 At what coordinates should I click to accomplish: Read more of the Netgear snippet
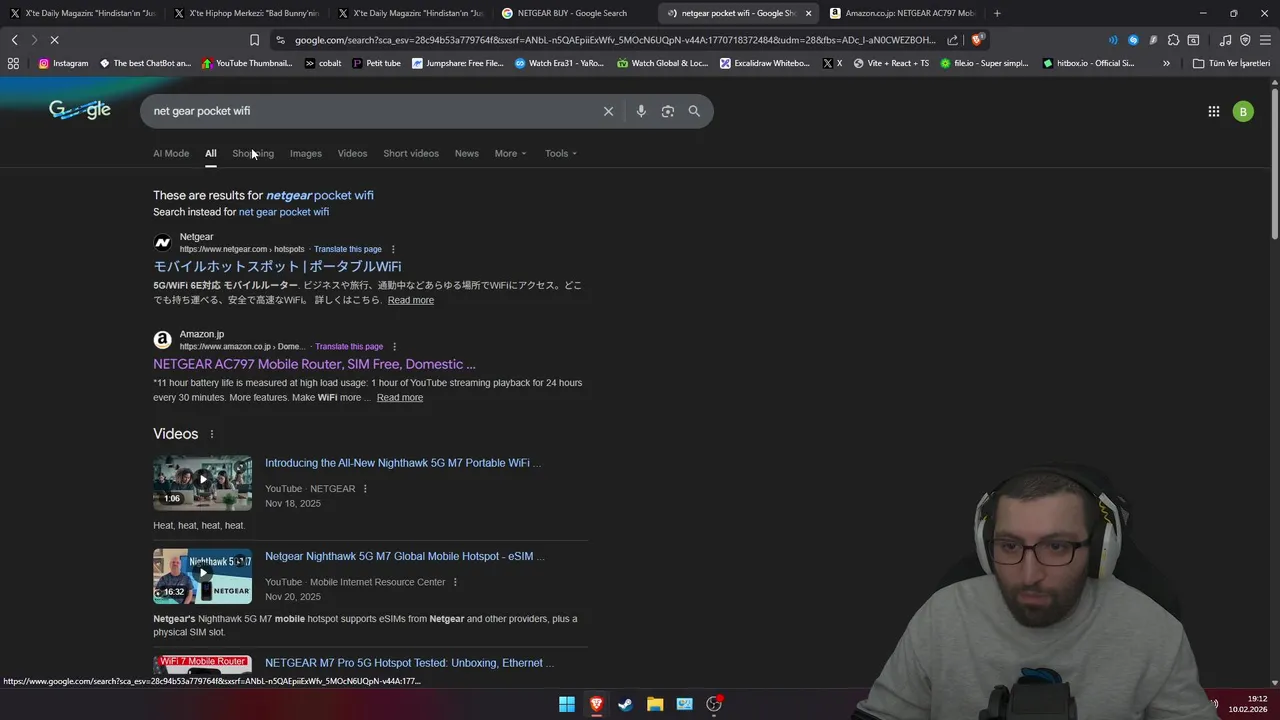tap(411, 300)
